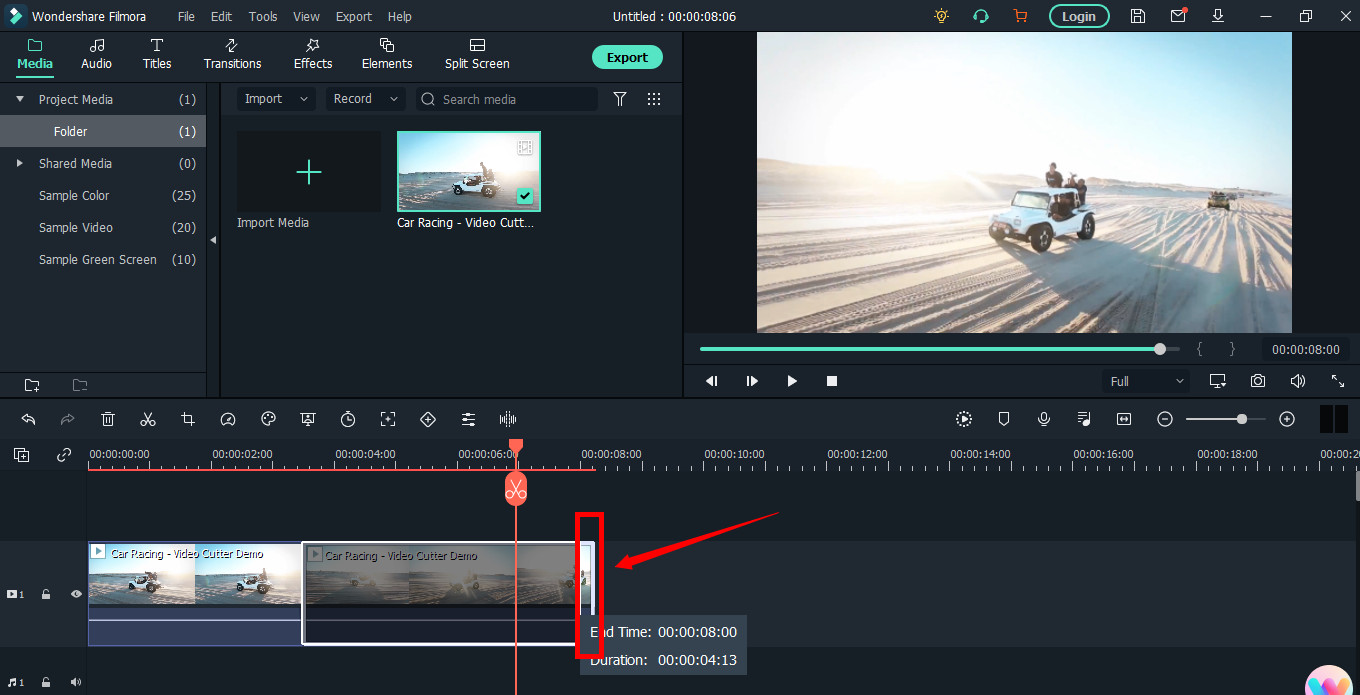The width and height of the screenshot is (1360, 695).
Task: Click the snapshot camera icon
Action: (x=1257, y=381)
